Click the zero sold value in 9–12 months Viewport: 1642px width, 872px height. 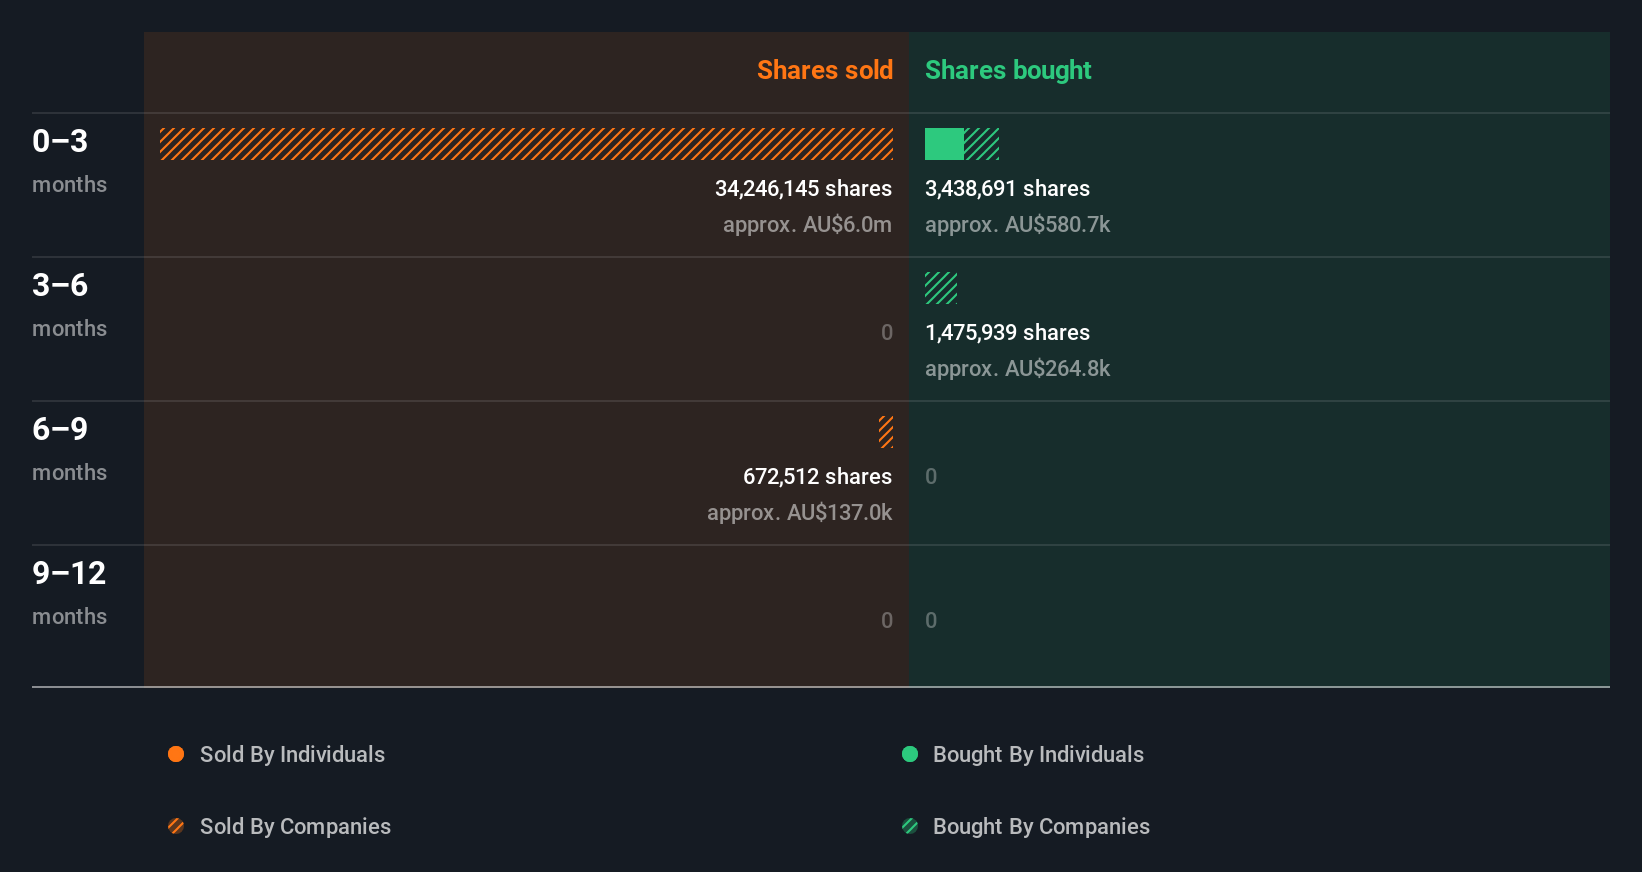click(887, 620)
